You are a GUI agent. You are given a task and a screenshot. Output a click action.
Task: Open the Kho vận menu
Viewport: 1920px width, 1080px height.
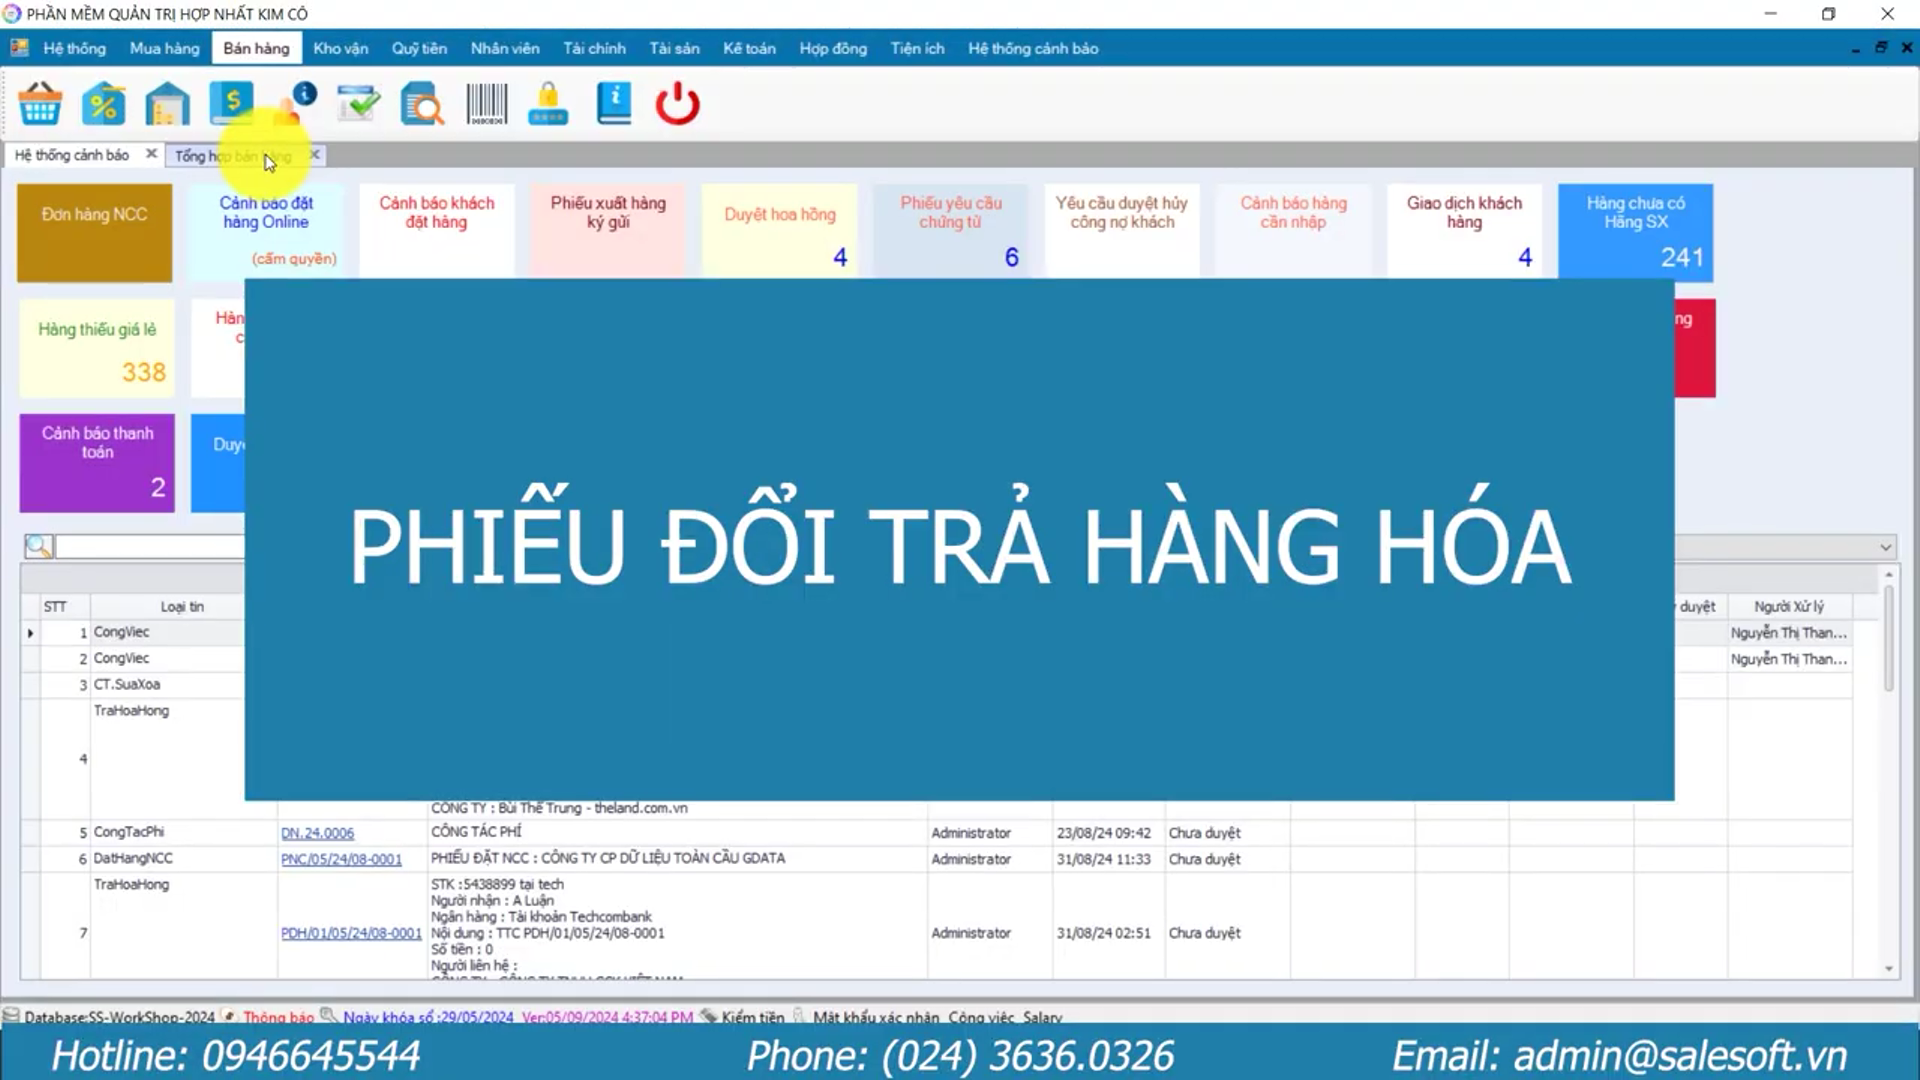click(x=341, y=48)
